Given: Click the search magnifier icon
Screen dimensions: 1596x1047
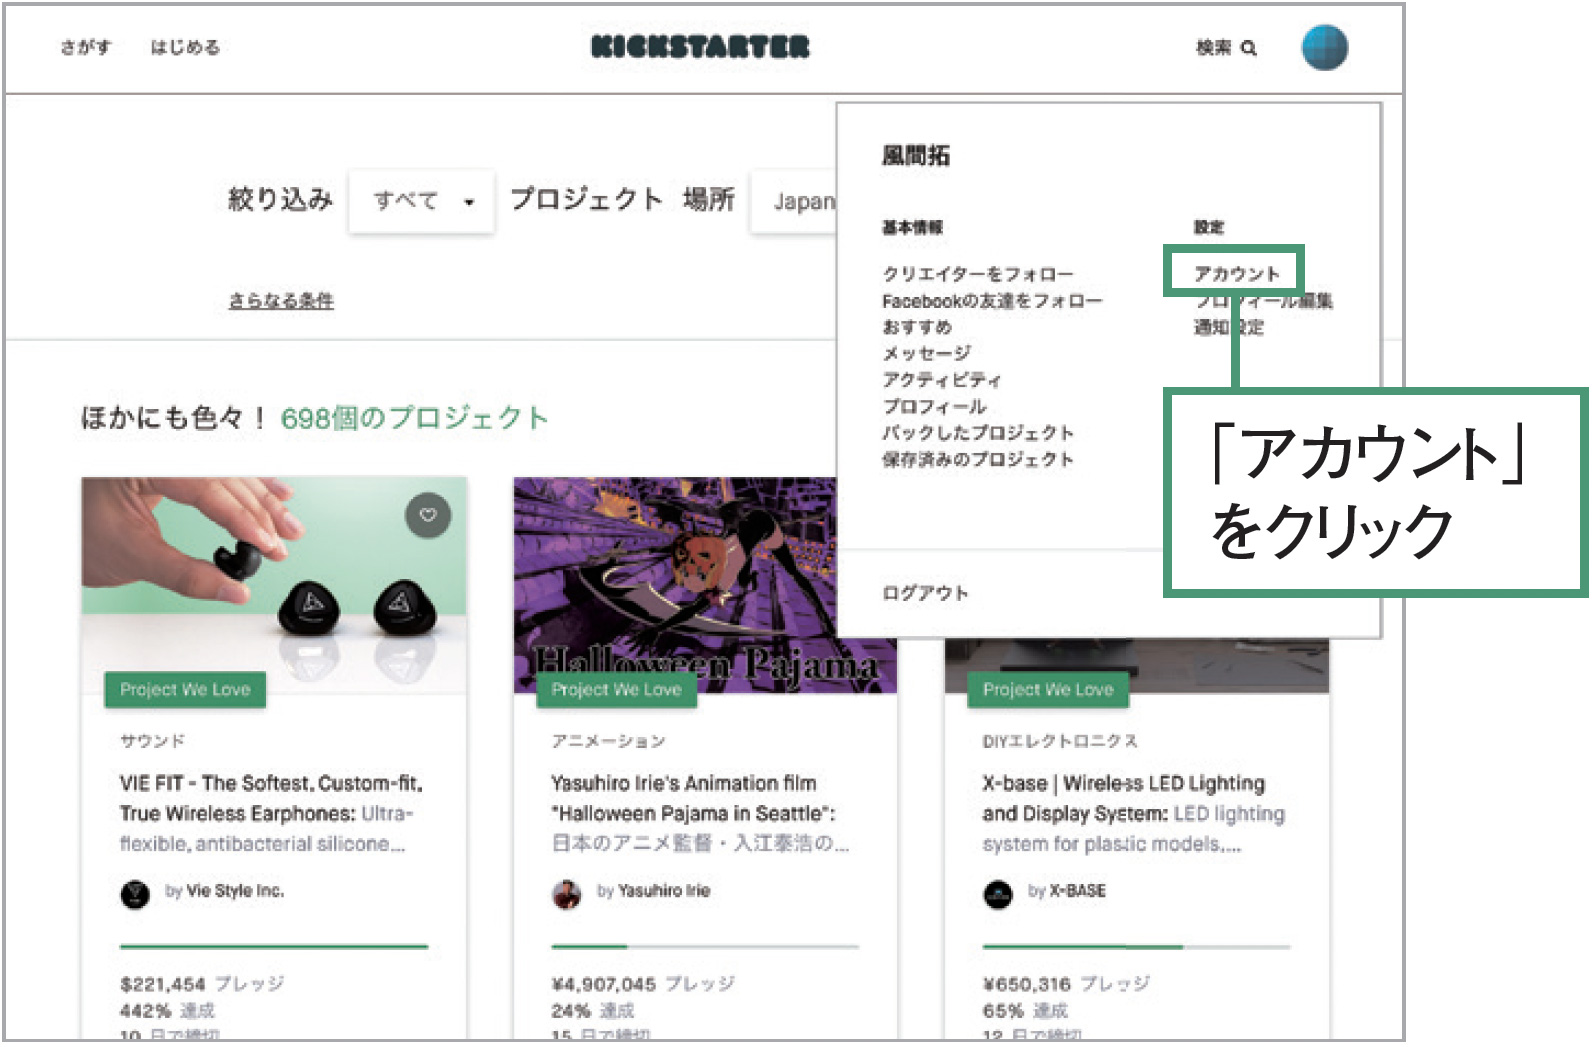Looking at the screenshot, I should coord(1249,48).
